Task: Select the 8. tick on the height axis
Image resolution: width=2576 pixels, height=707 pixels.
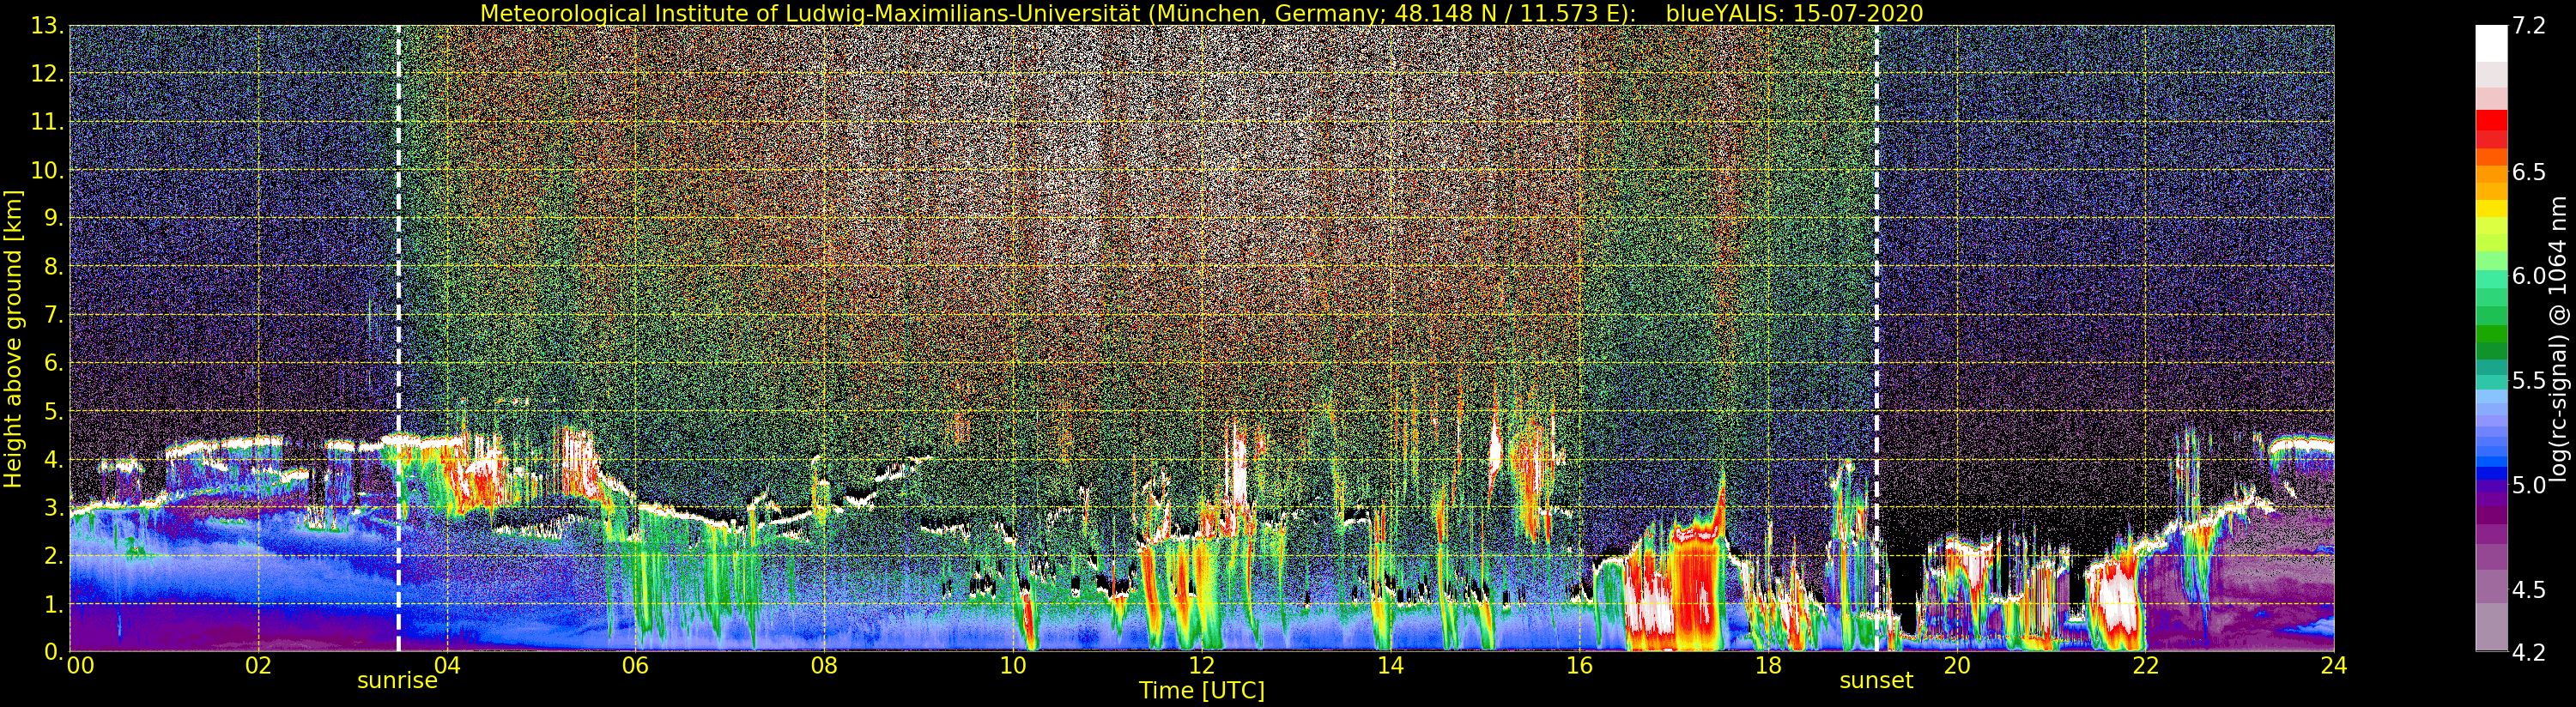Action: click(x=55, y=267)
